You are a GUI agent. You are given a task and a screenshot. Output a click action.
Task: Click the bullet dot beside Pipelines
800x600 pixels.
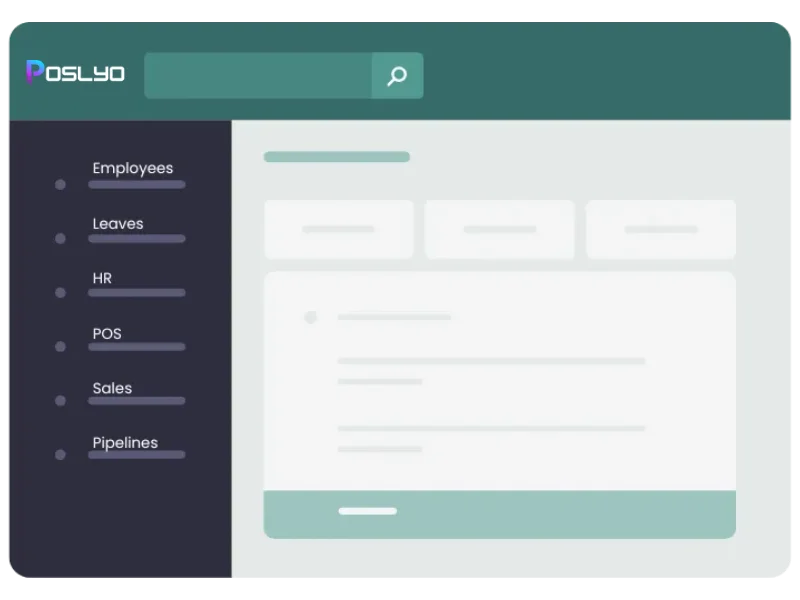click(60, 454)
